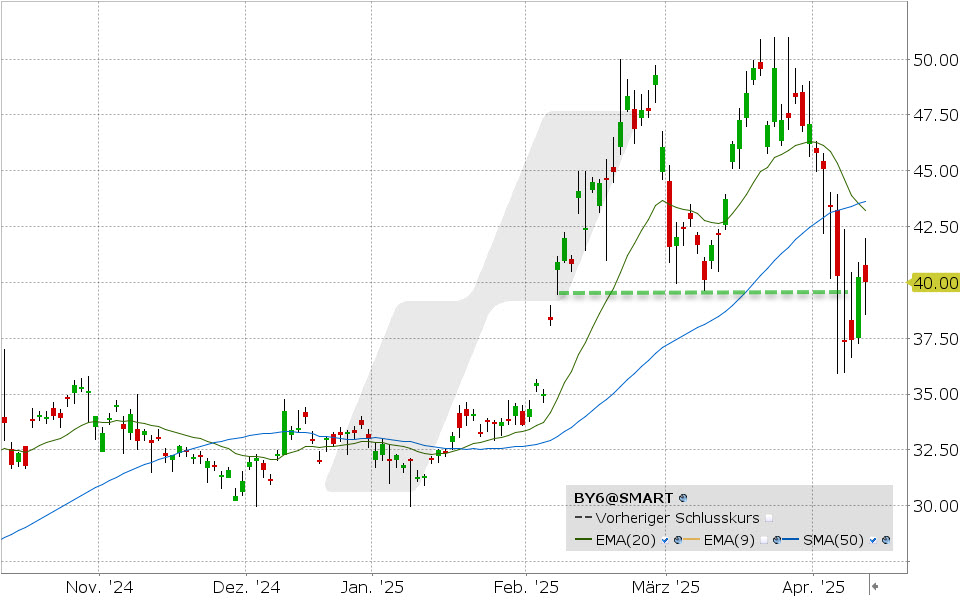Open EMA(20) indicator settings icon
This screenshot has width=960, height=600.
click(678, 540)
